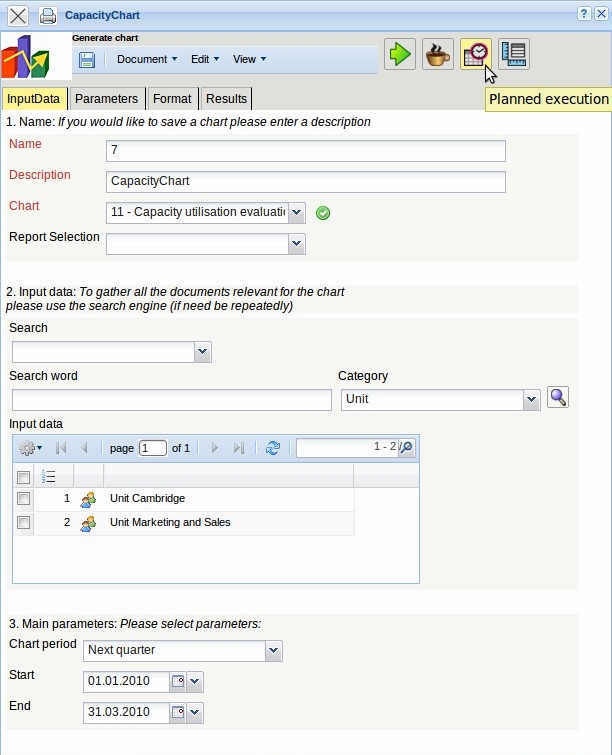
Task: Expand the Chart period dropdown
Action: point(274,650)
